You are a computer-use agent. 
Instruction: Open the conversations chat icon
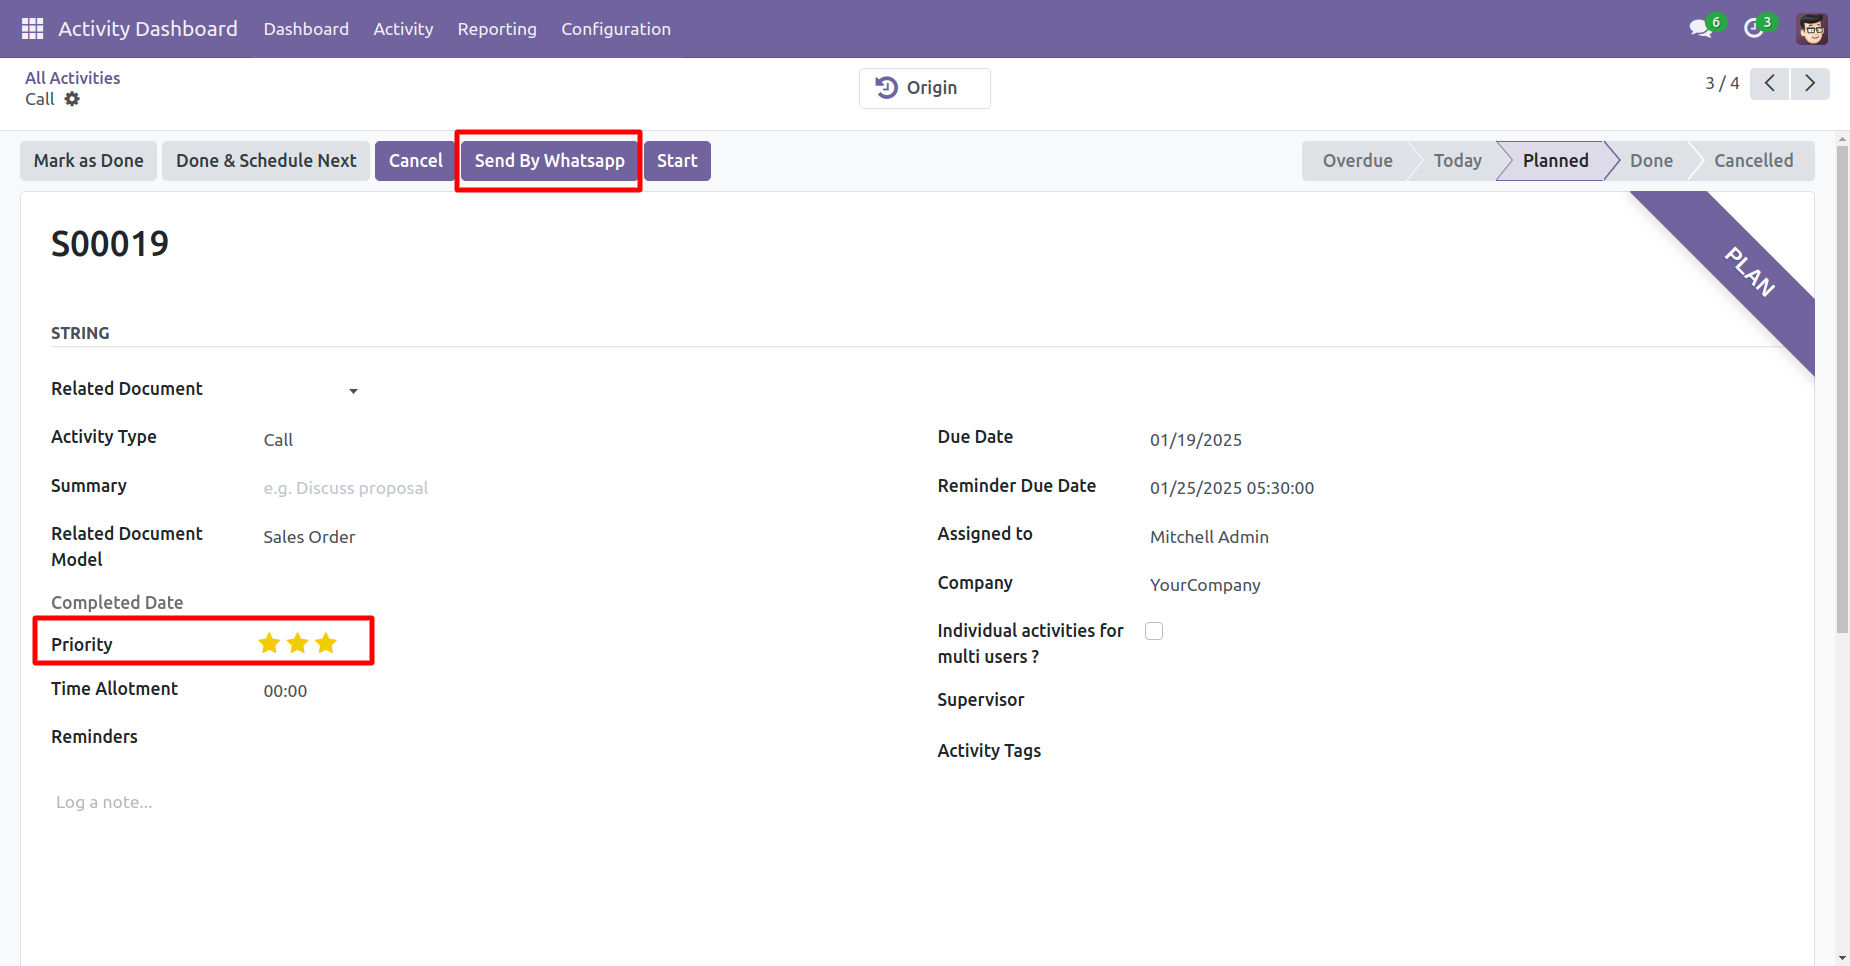coord(1701,29)
